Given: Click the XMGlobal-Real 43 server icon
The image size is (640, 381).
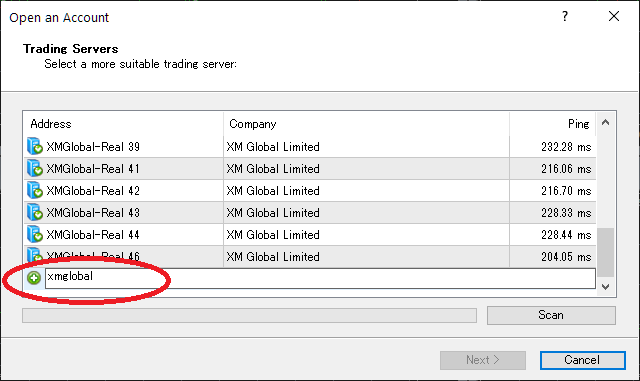Looking at the screenshot, I should [x=35, y=212].
